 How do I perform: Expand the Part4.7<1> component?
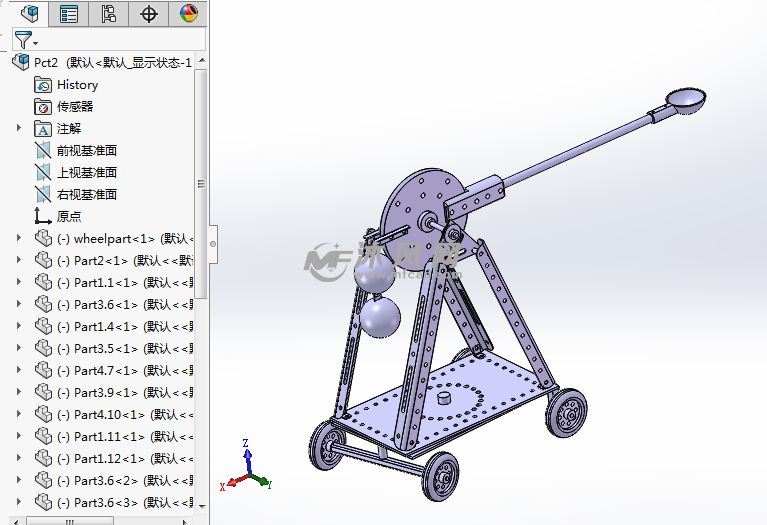(x=19, y=370)
